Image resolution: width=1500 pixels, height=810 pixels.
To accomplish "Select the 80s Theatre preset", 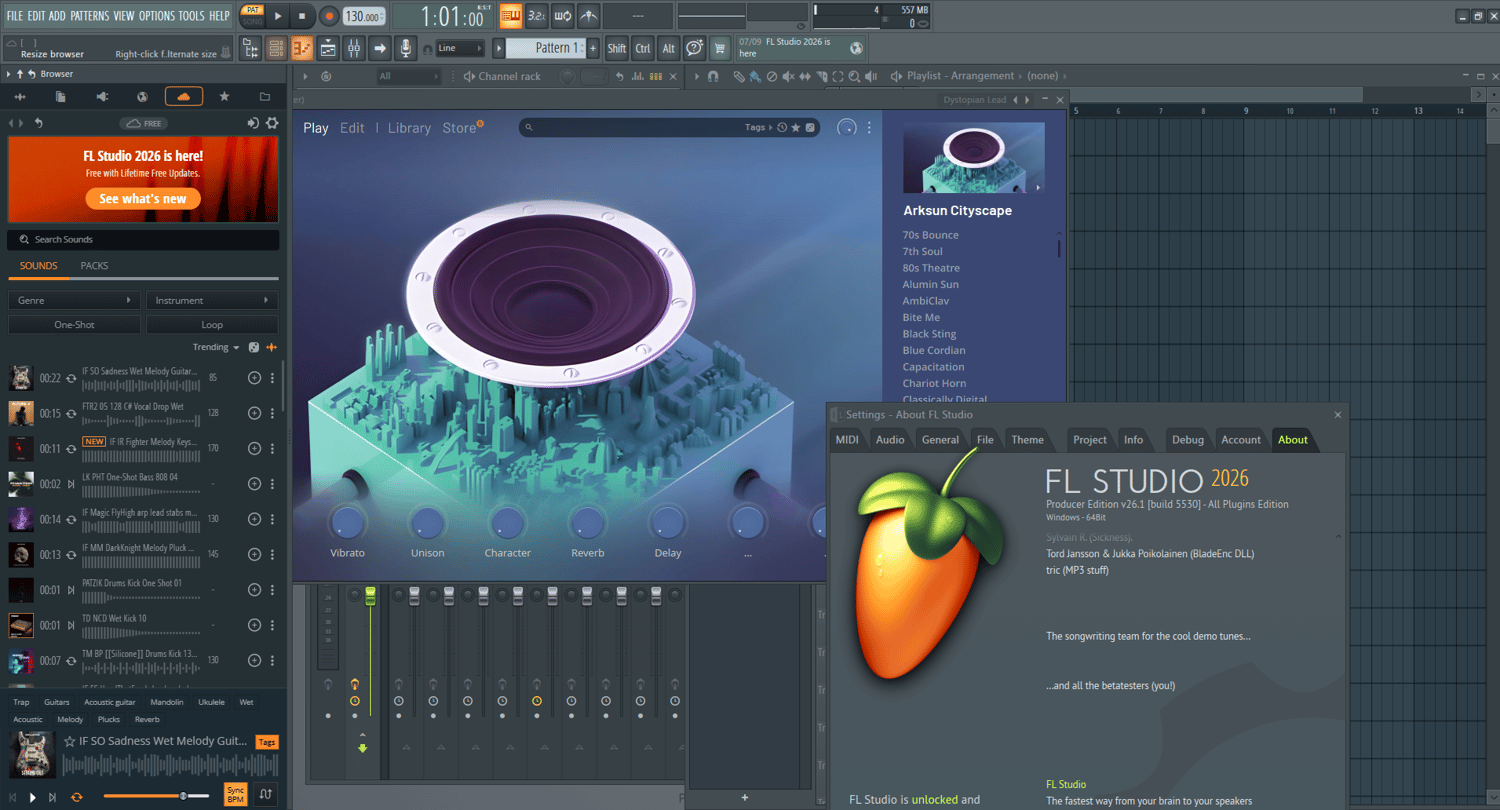I will tap(931, 268).
